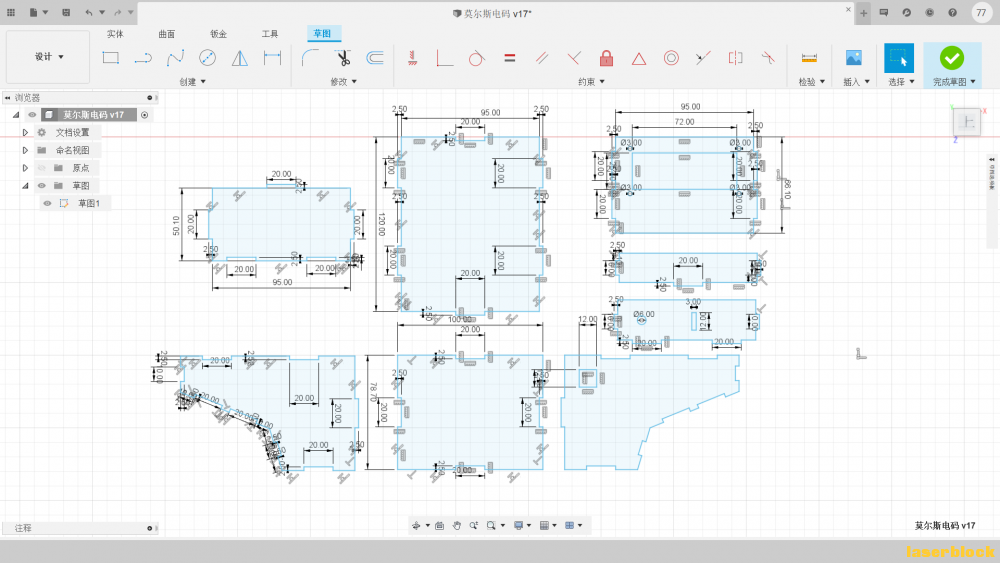Viewport: 1000px width, 563px height.
Task: Open the data panel grid icon
Action: click(x=11, y=12)
